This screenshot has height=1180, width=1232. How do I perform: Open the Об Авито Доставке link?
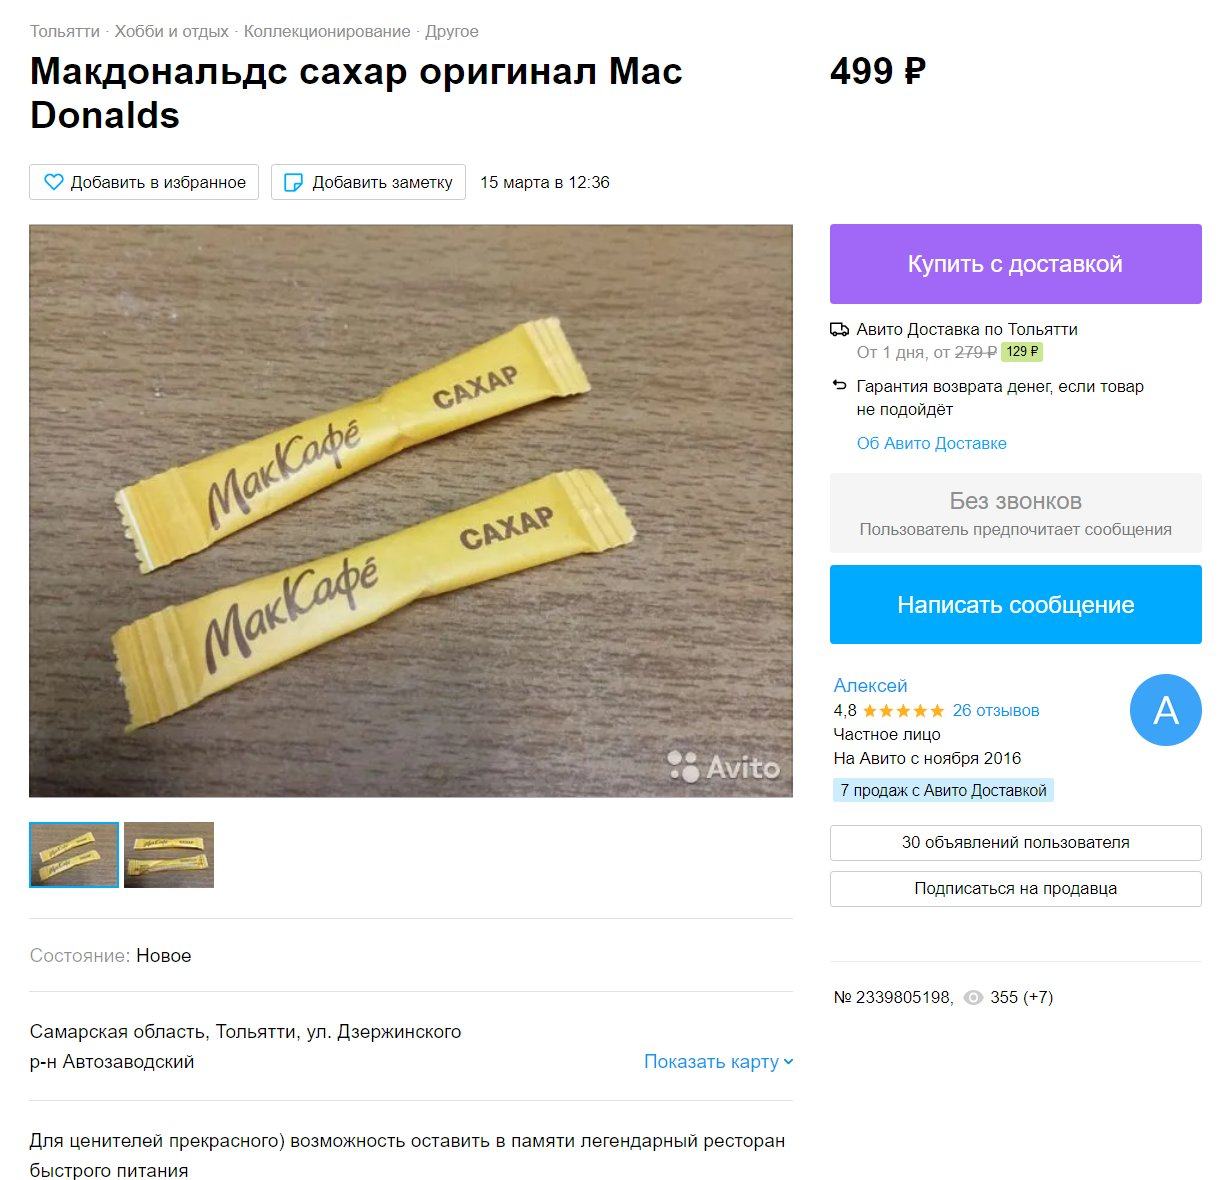point(931,443)
